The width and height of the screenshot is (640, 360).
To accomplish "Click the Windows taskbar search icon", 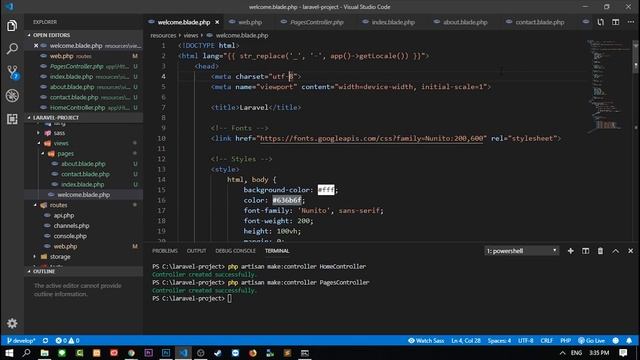I will [27, 353].
